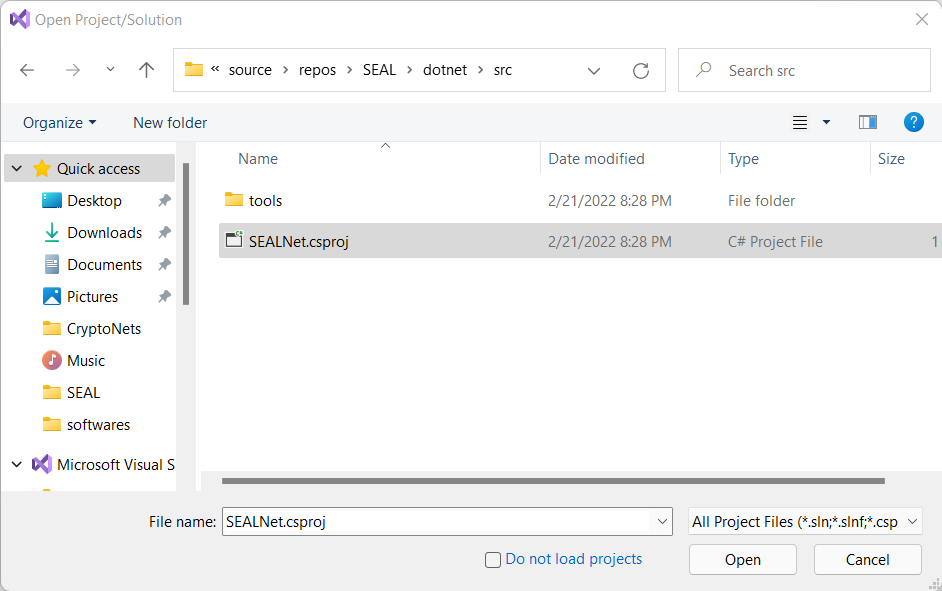This screenshot has width=942, height=591.
Task: Enable Do not load projects checkbox
Action: point(493,560)
